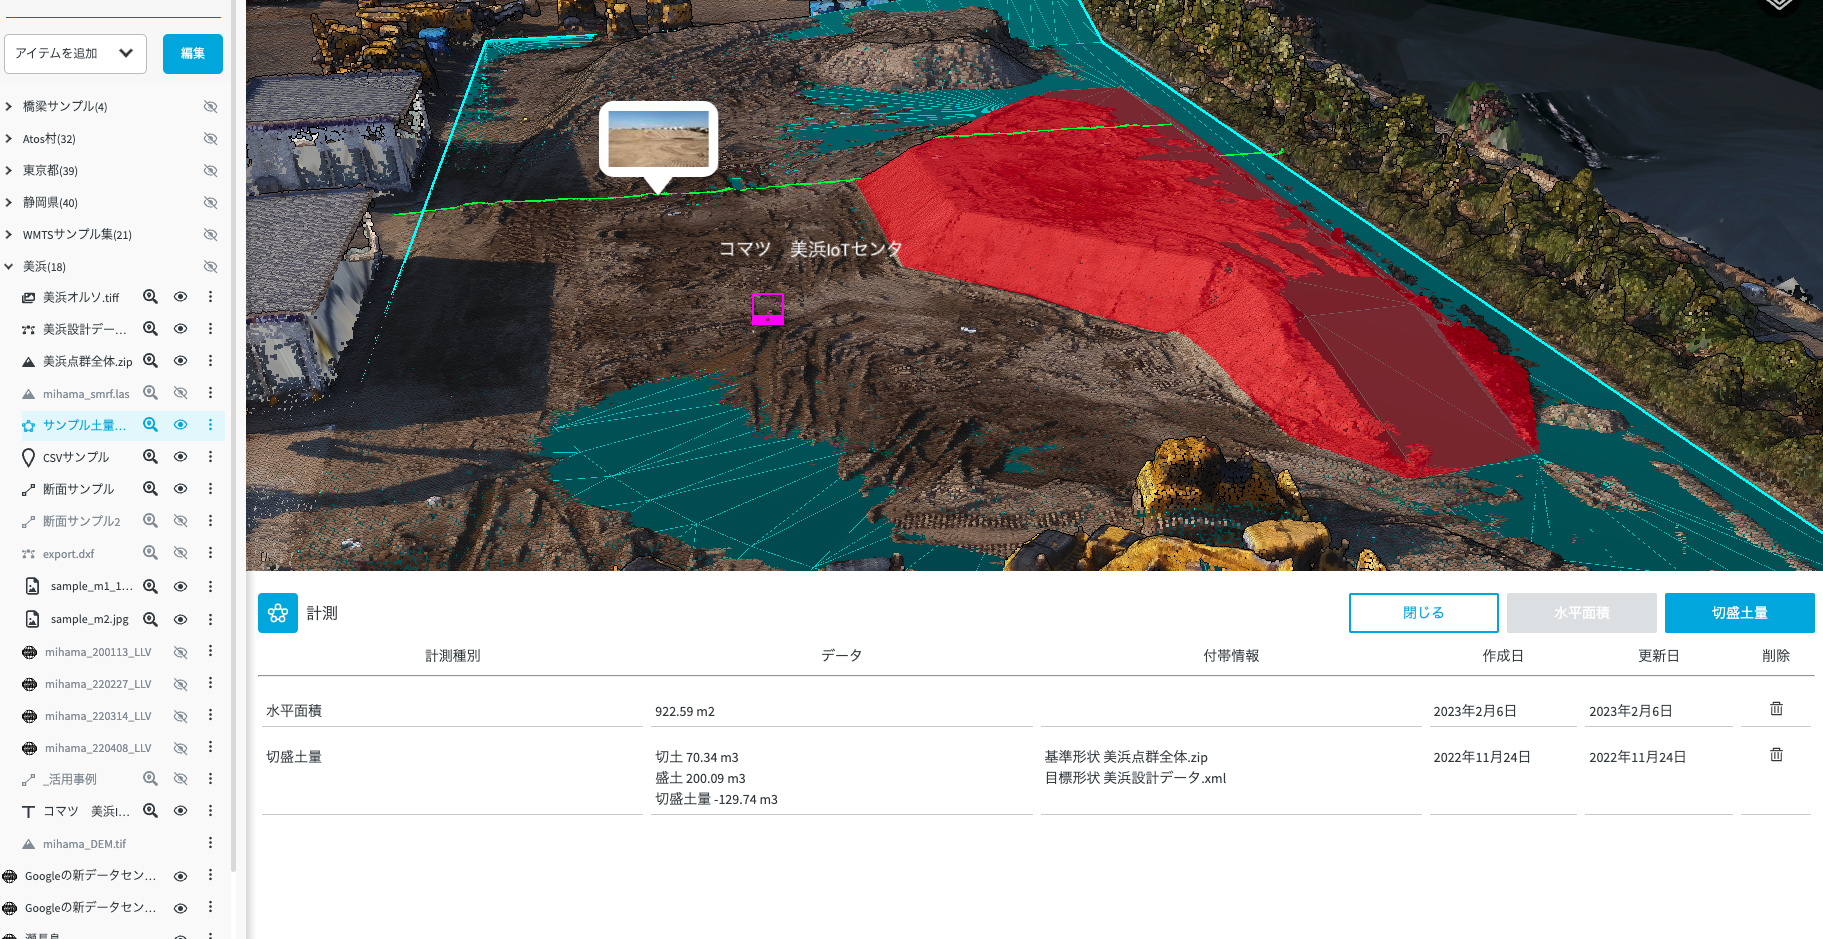Image resolution: width=1823 pixels, height=939 pixels.
Task: Collapse the 美浜 group
Action: [9, 267]
